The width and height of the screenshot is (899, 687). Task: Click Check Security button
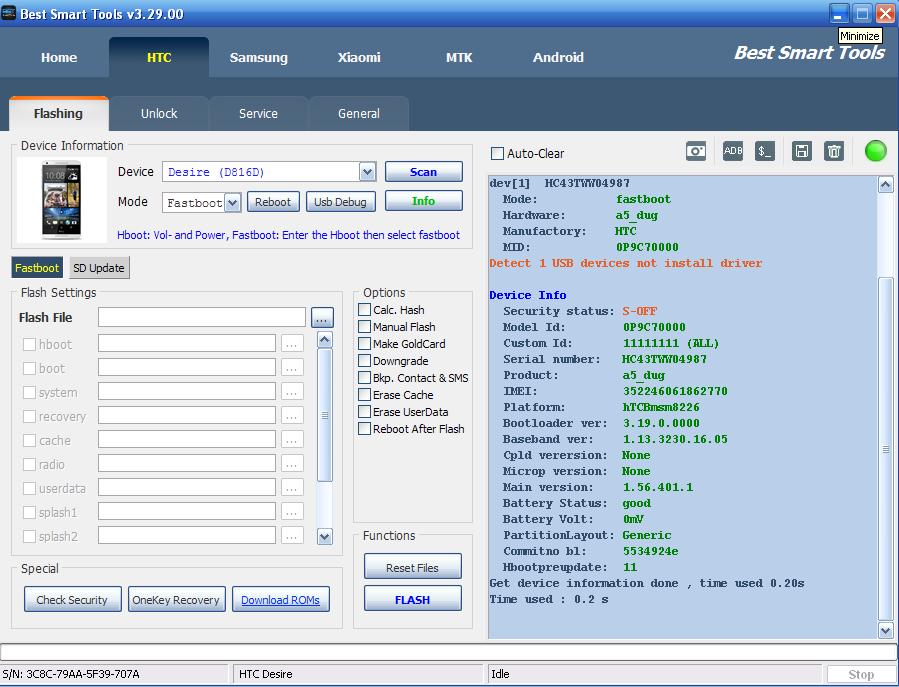72,599
